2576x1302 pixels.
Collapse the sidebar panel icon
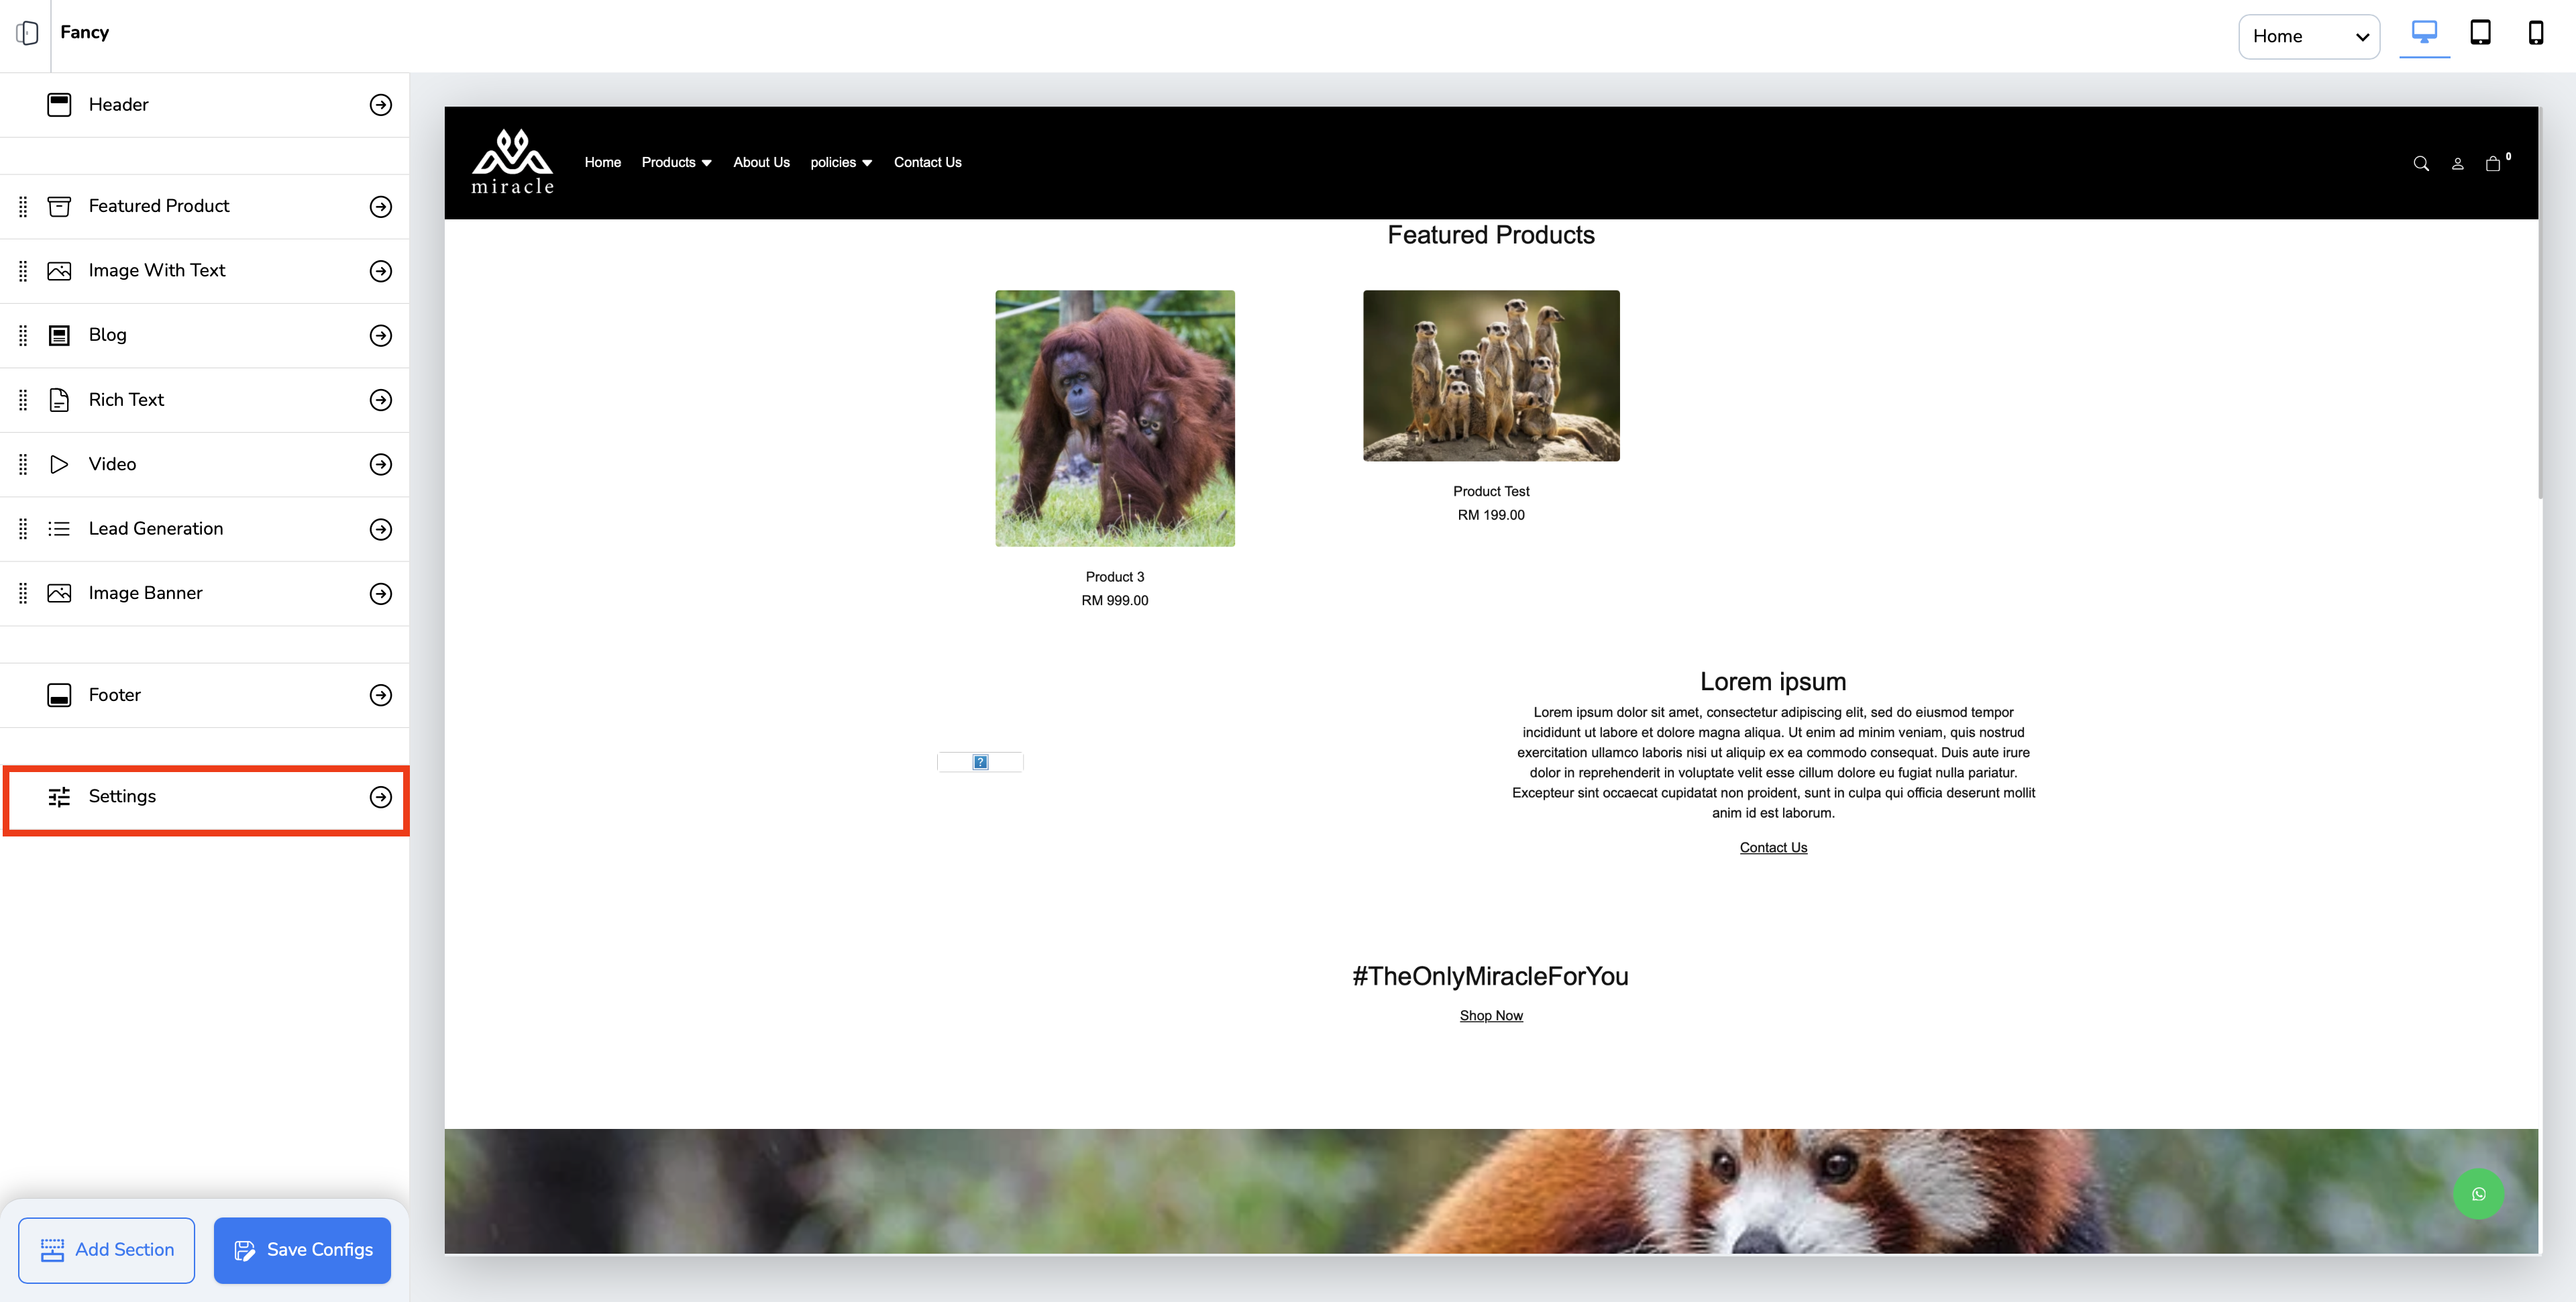27,33
